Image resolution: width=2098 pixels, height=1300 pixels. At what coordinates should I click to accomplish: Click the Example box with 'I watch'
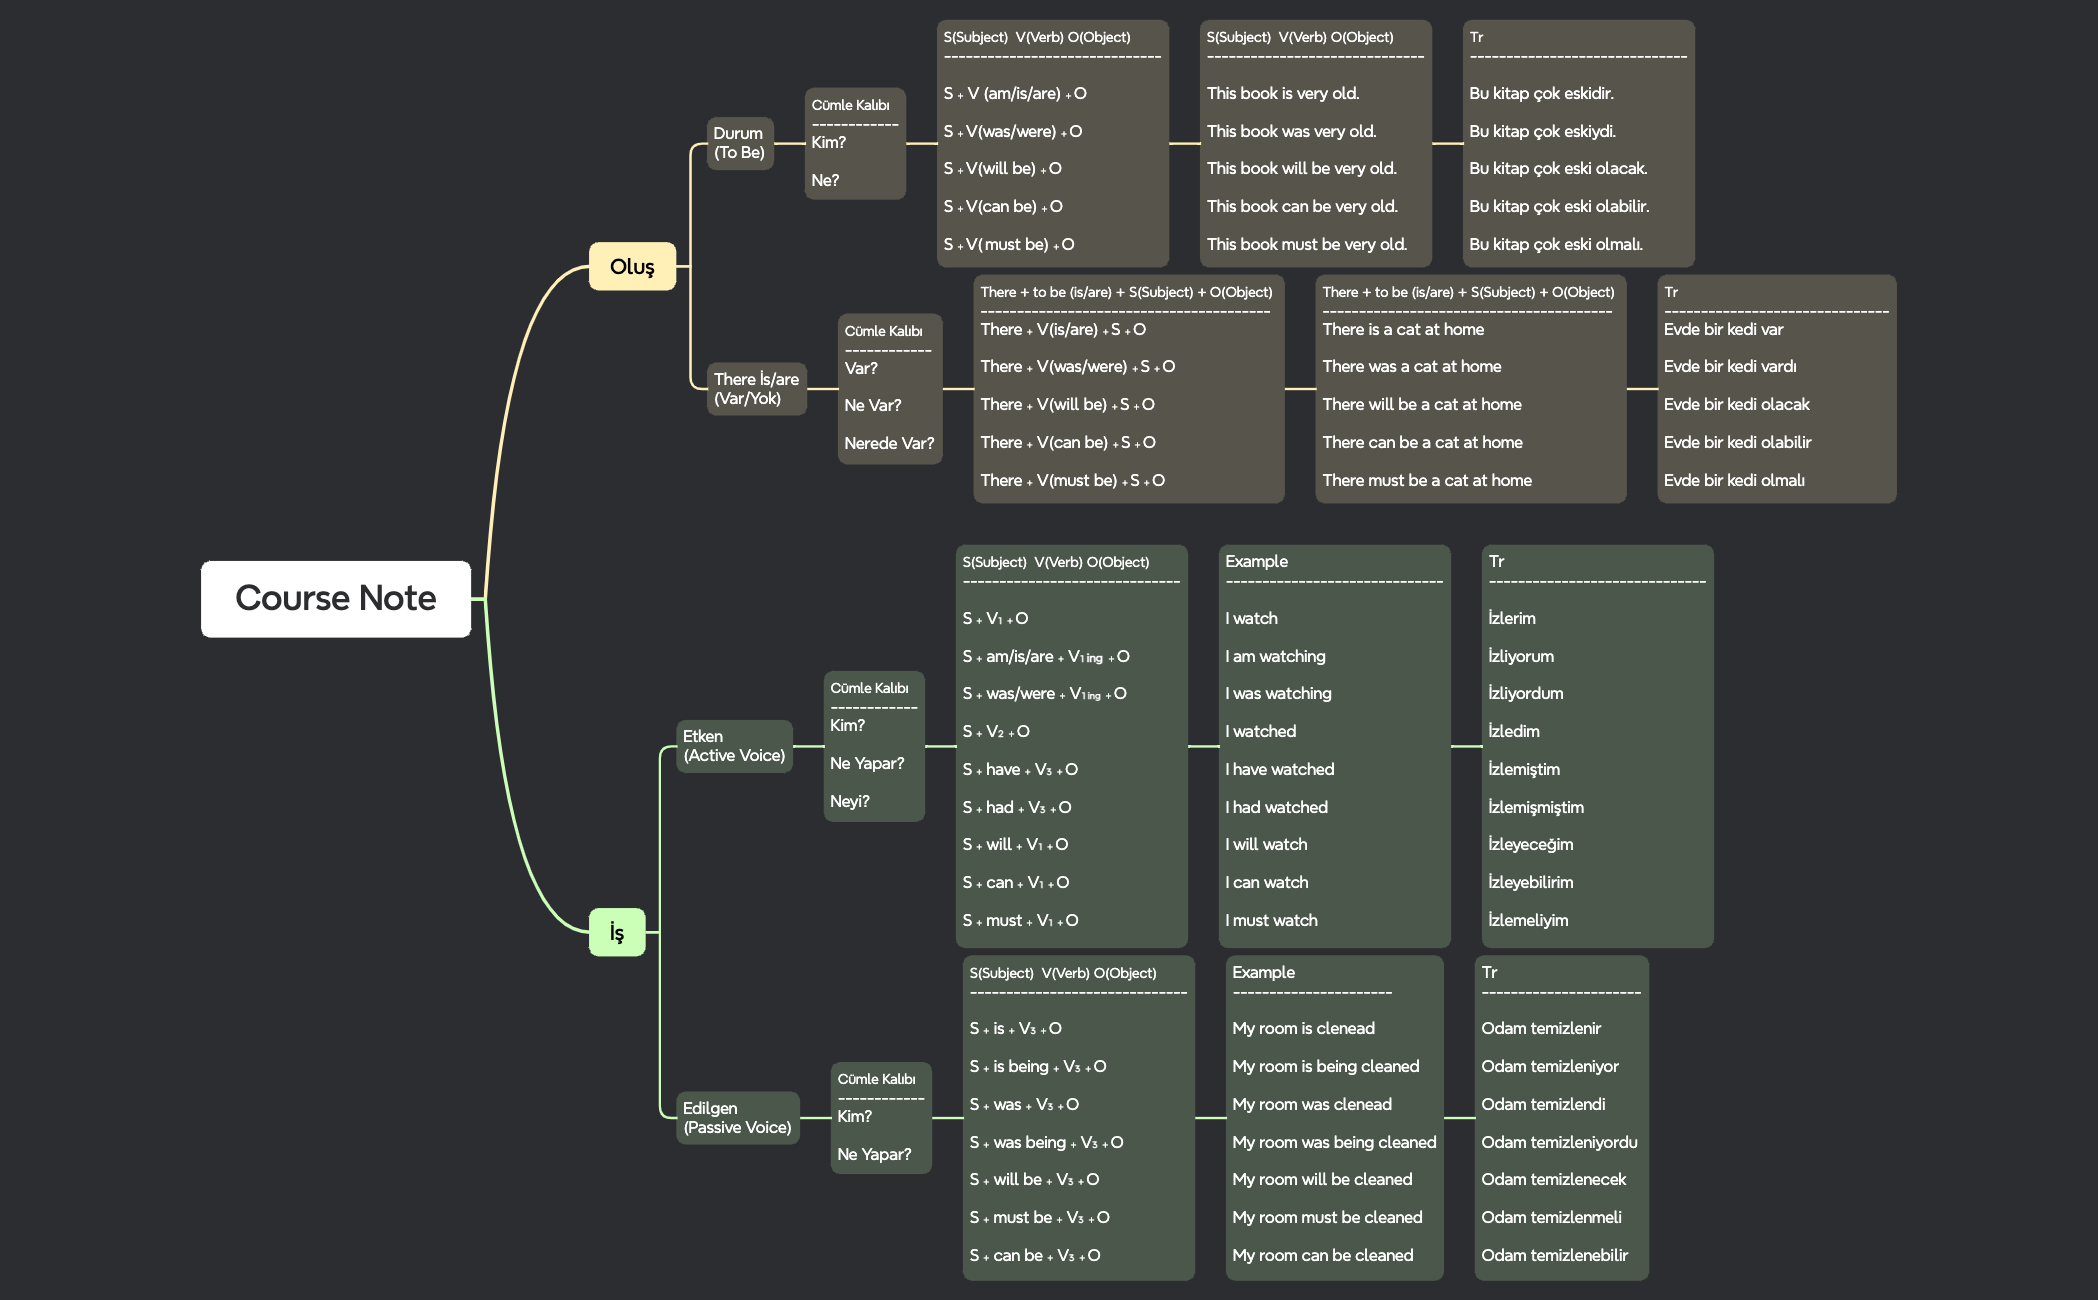(x=1334, y=746)
